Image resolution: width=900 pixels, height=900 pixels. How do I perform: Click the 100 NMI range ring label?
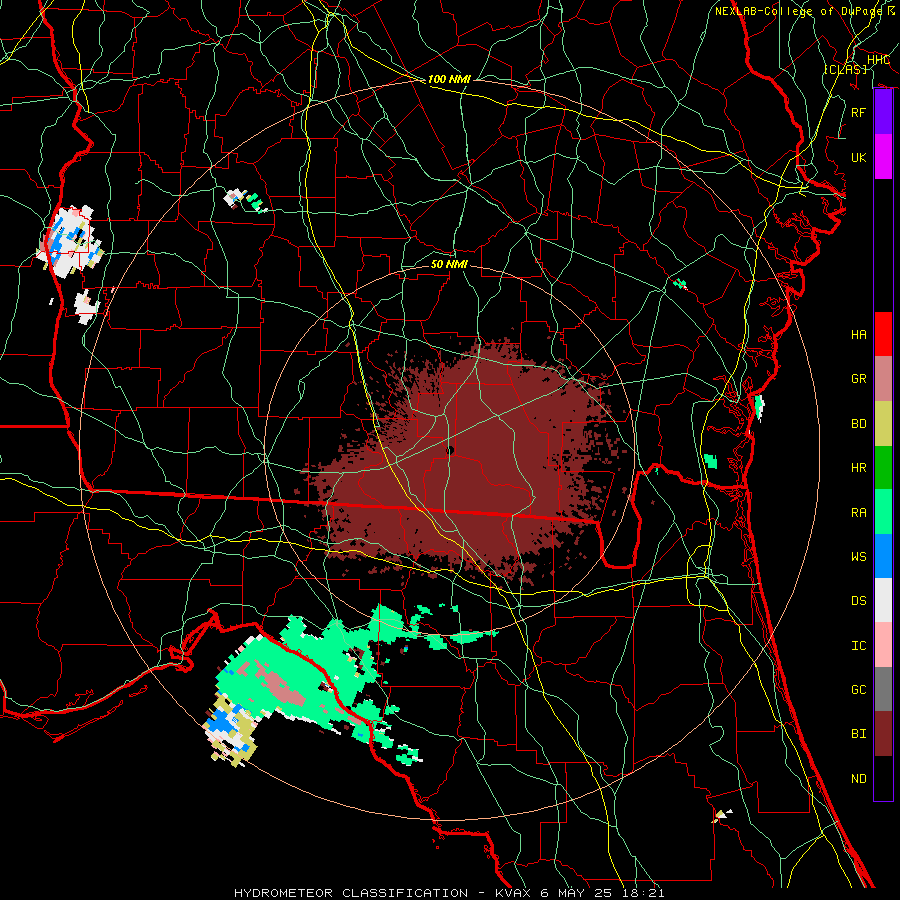(449, 79)
